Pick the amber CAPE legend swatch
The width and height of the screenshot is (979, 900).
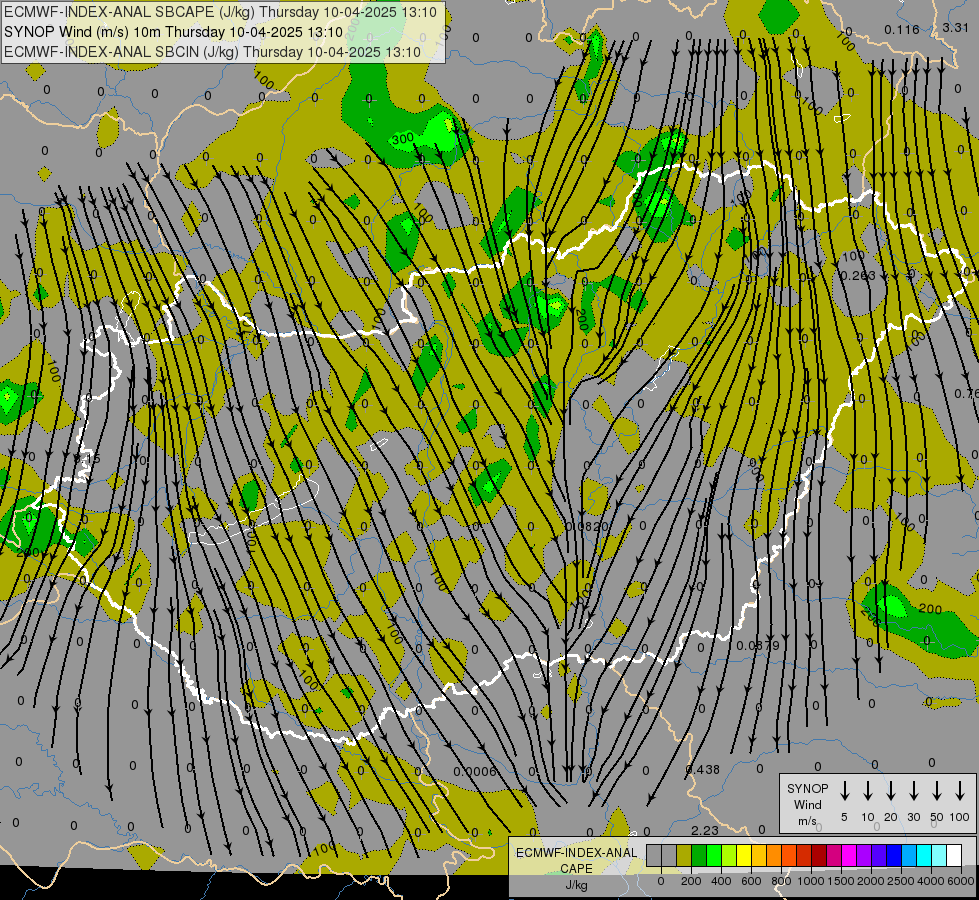point(759,855)
